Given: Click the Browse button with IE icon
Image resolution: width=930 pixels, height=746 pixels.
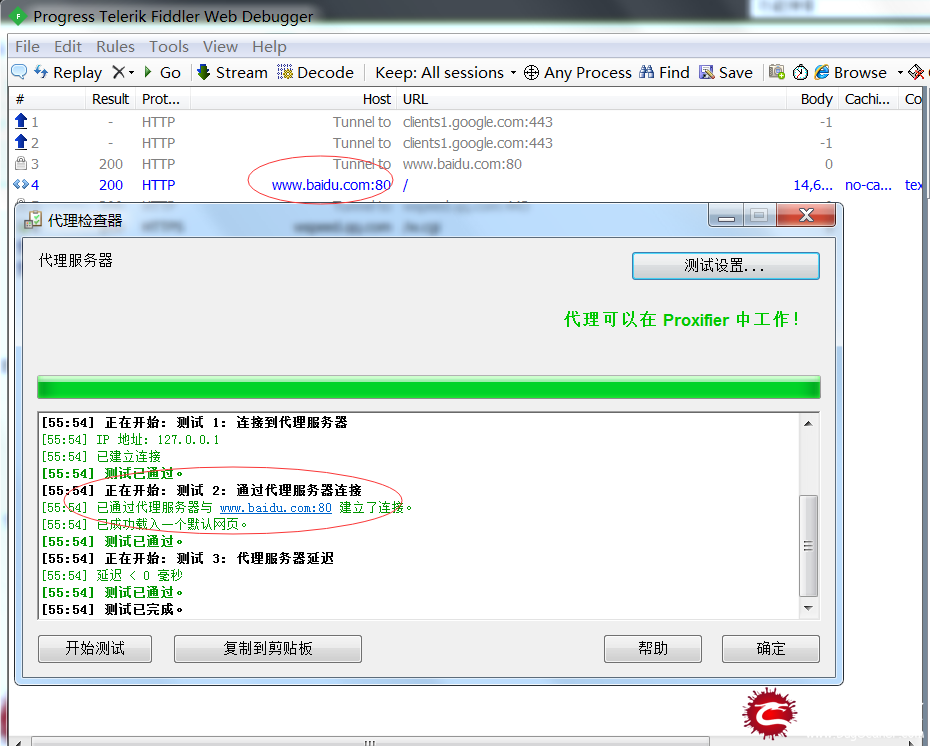Looking at the screenshot, I should [851, 72].
